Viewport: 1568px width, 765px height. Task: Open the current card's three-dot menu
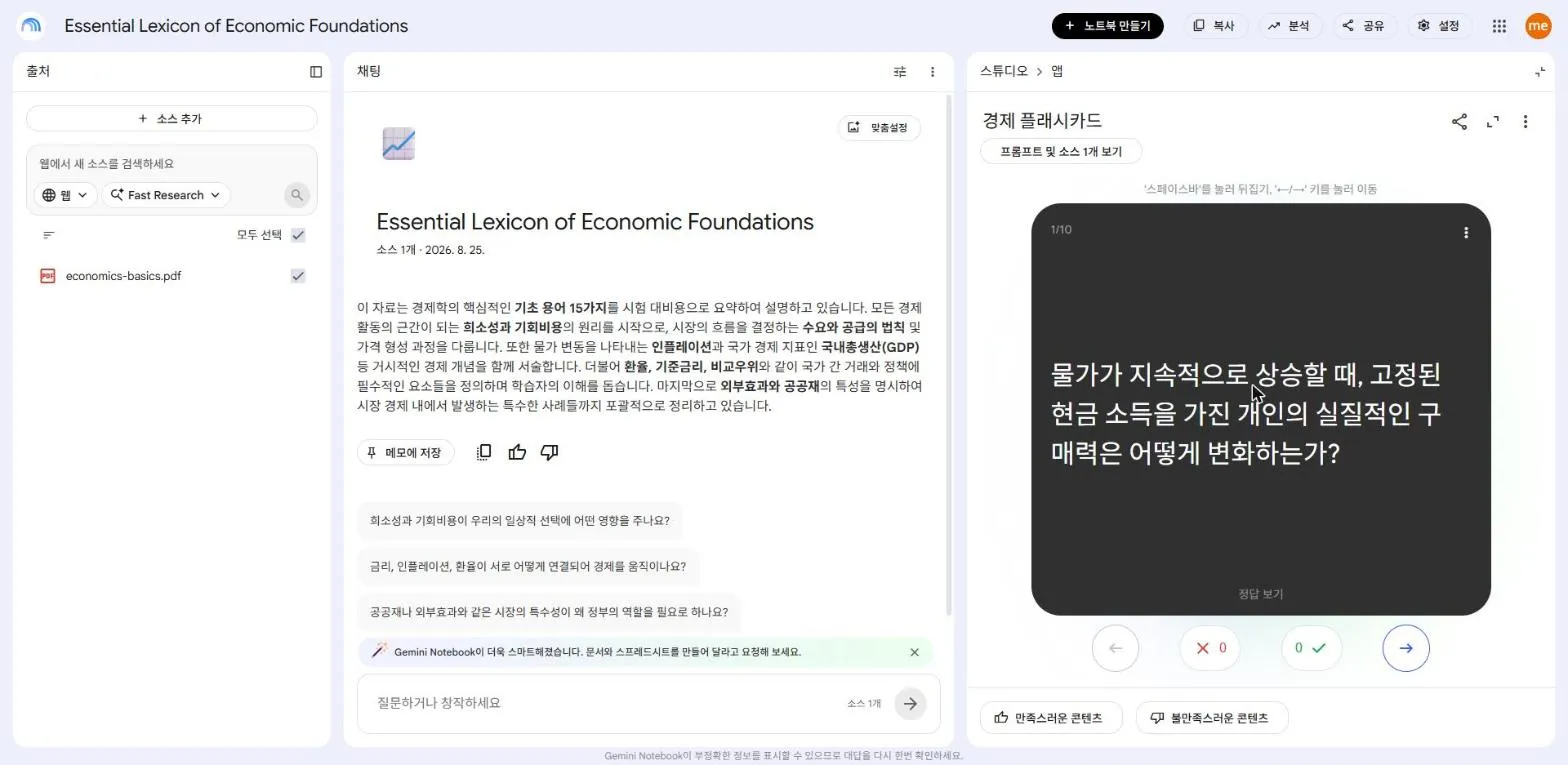(1466, 233)
